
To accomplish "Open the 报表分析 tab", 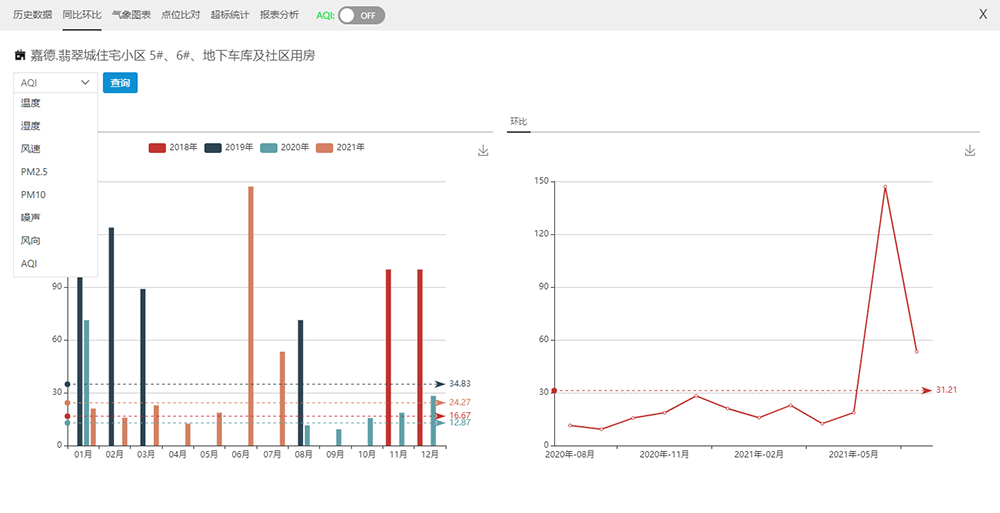I will point(279,15).
